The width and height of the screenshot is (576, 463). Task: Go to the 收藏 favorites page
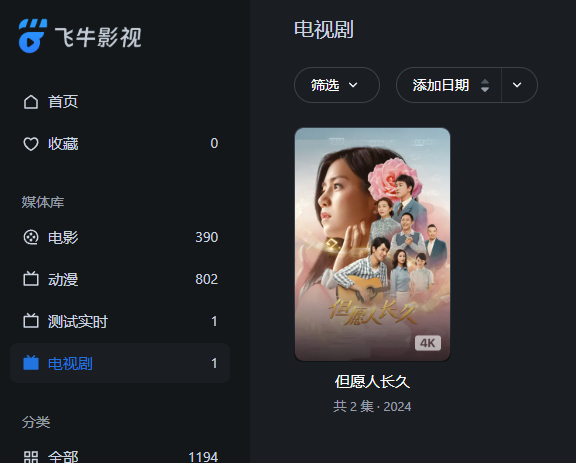[x=120, y=144]
